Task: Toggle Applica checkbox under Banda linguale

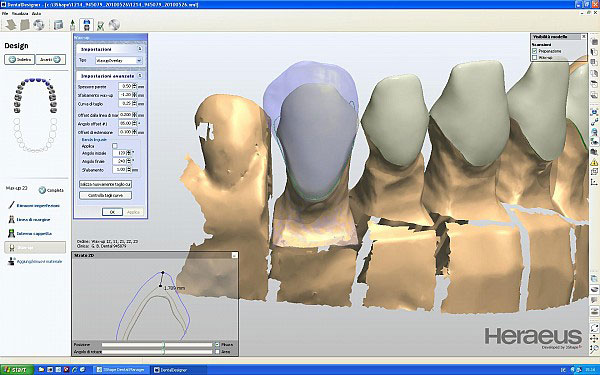Action: coord(115,146)
